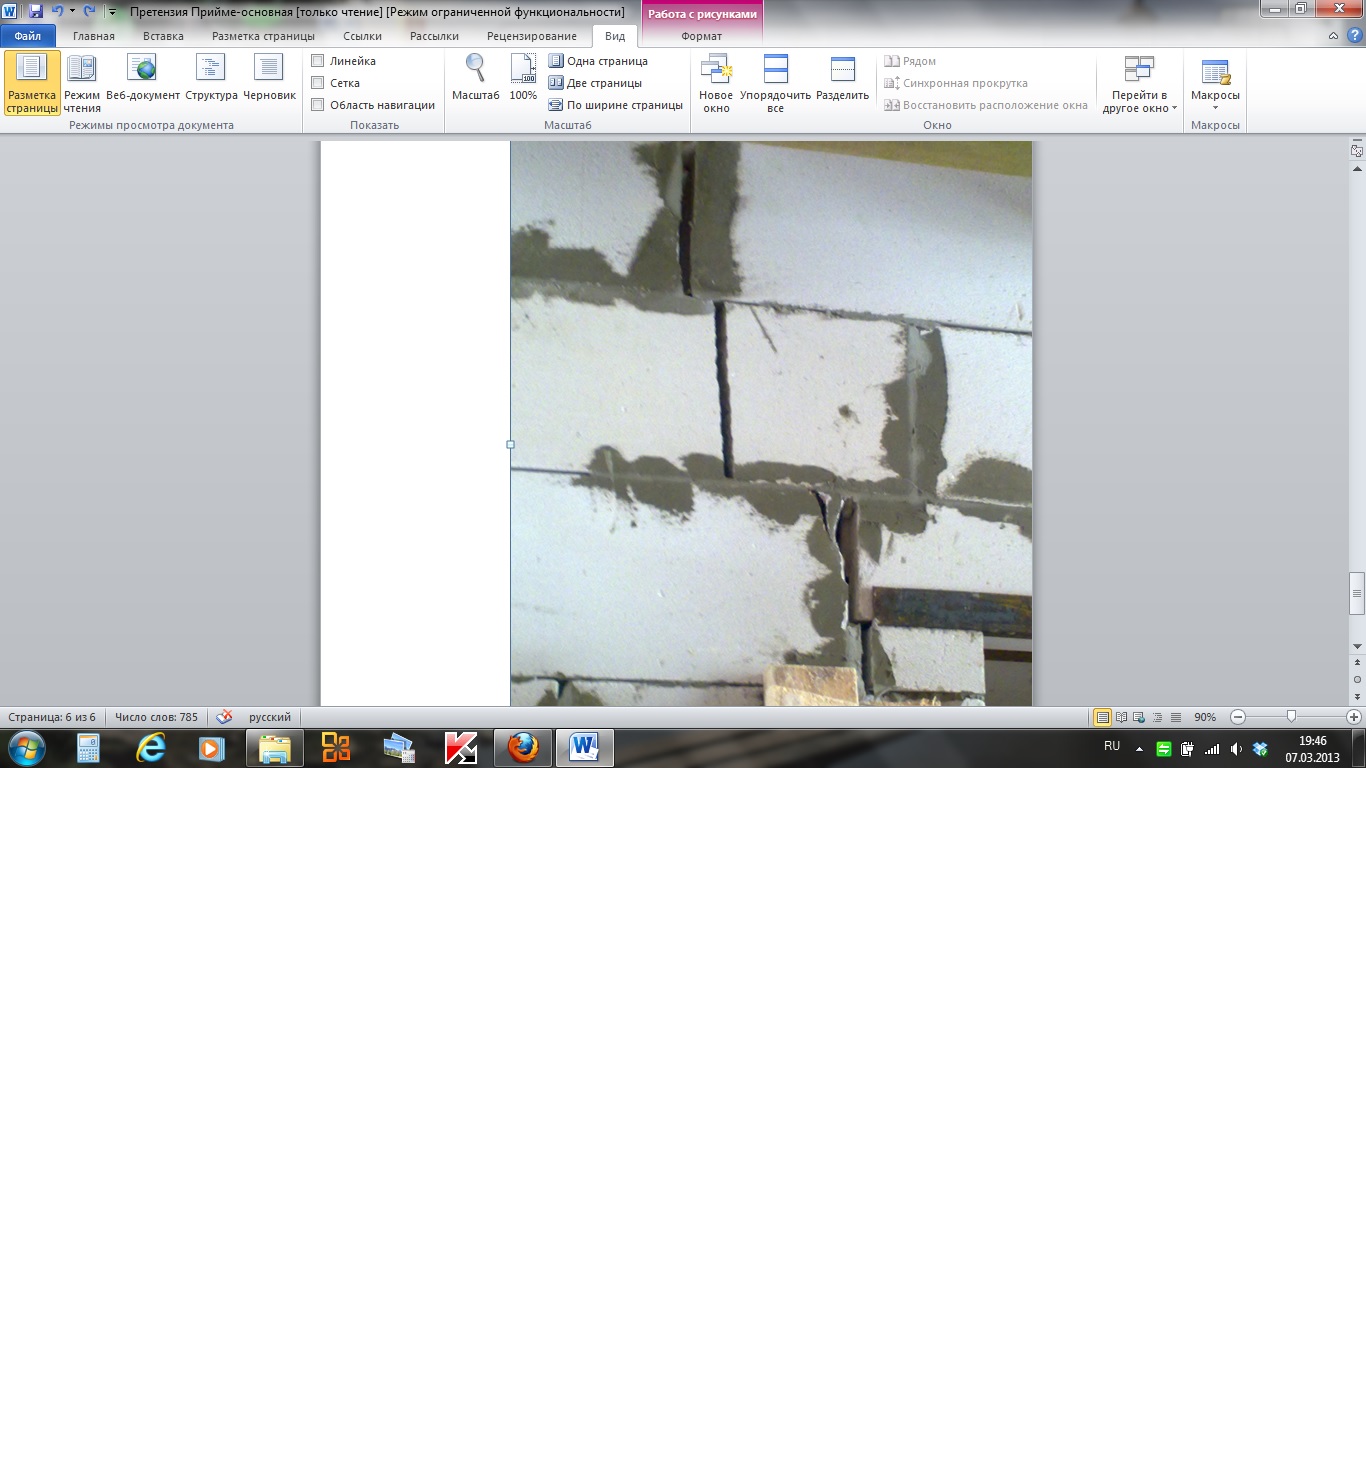Image resolution: width=1366 pixels, height=1469 pixels.
Task: Switch to Web Layout (Веб-документ) view
Action: pos(143,78)
